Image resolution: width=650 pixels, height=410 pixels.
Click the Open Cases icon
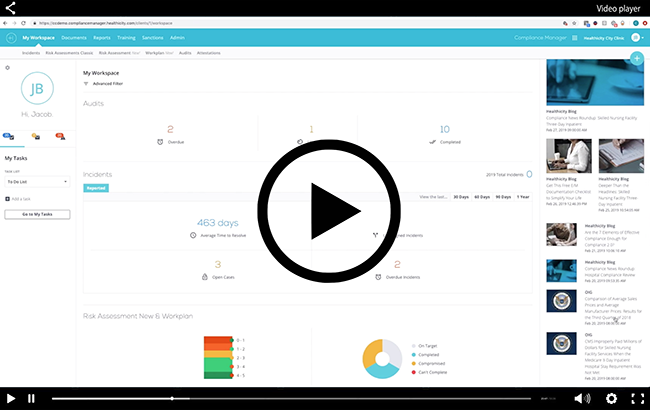205,277
